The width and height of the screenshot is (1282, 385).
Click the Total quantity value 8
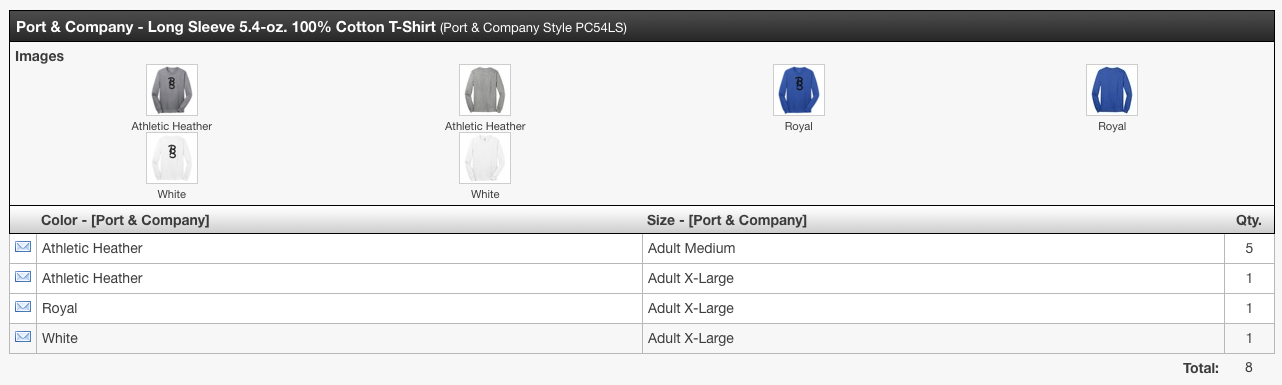1249,368
